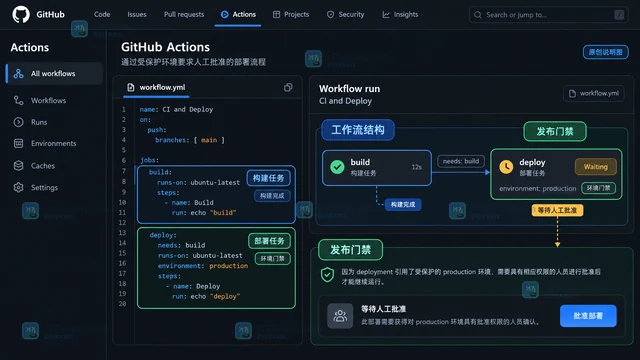Screen dimensions: 640x360
Task: Copy the workflow.yml code
Action: 288,87
